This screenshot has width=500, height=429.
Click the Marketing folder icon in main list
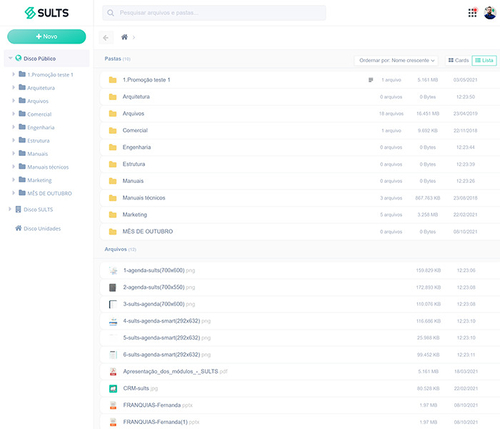113,215
